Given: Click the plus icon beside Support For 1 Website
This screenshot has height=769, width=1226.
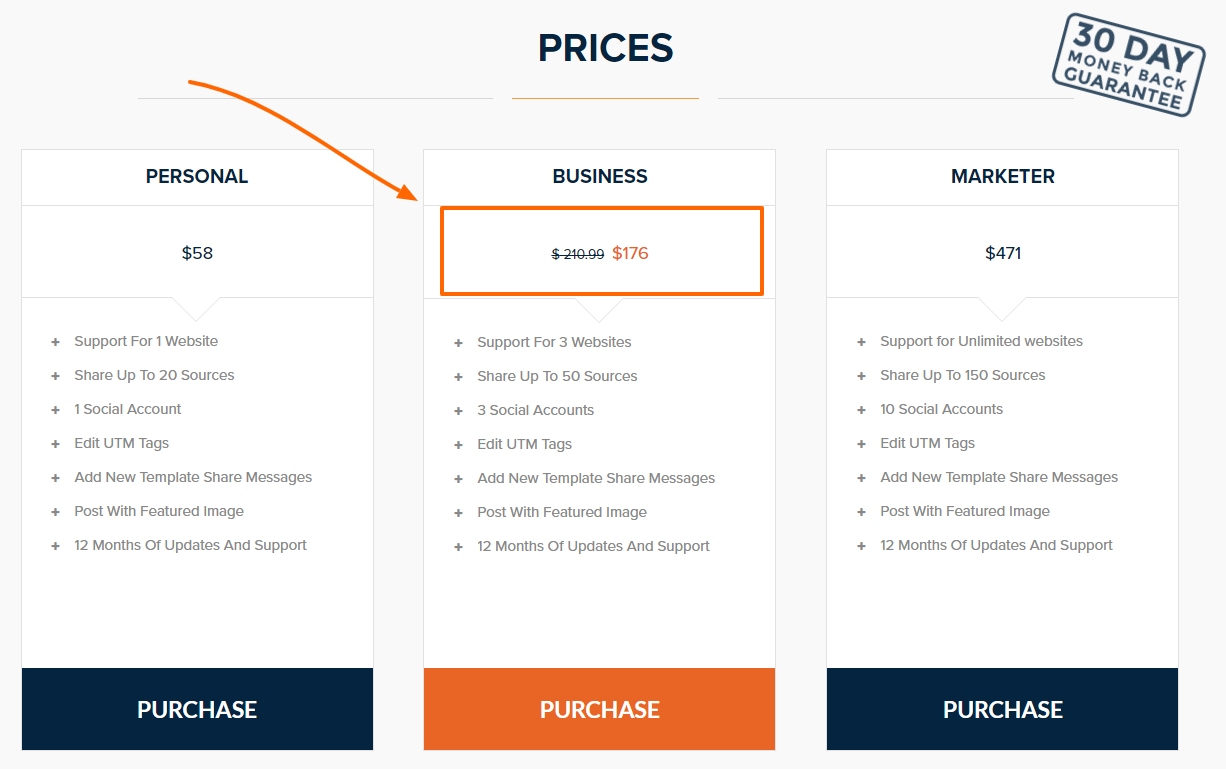Looking at the screenshot, I should [x=55, y=341].
